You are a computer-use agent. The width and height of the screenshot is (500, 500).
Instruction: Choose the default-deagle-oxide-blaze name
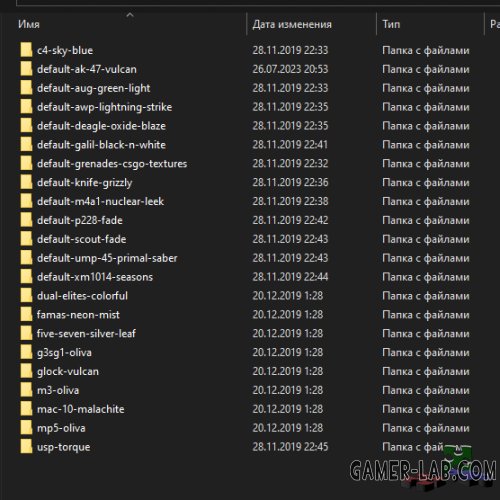[101, 126]
